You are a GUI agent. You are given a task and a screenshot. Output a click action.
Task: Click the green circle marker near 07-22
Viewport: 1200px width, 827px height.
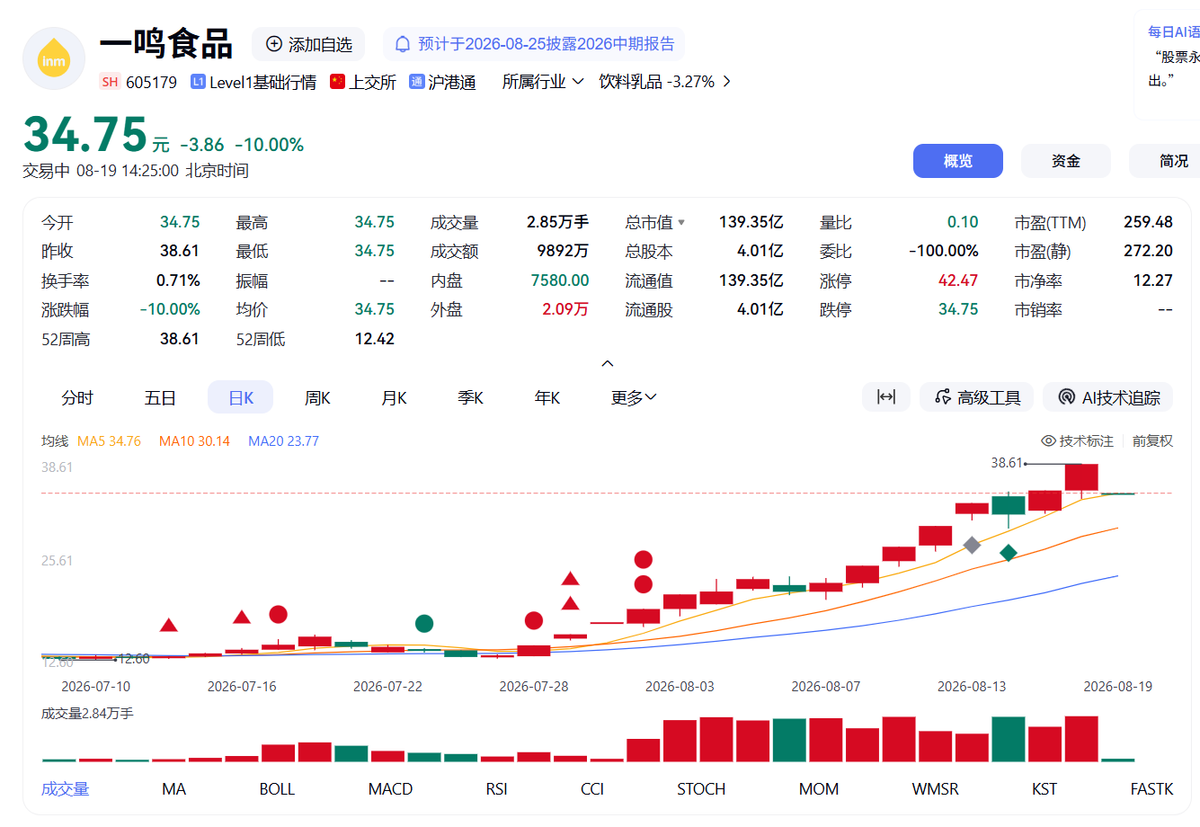(x=424, y=623)
